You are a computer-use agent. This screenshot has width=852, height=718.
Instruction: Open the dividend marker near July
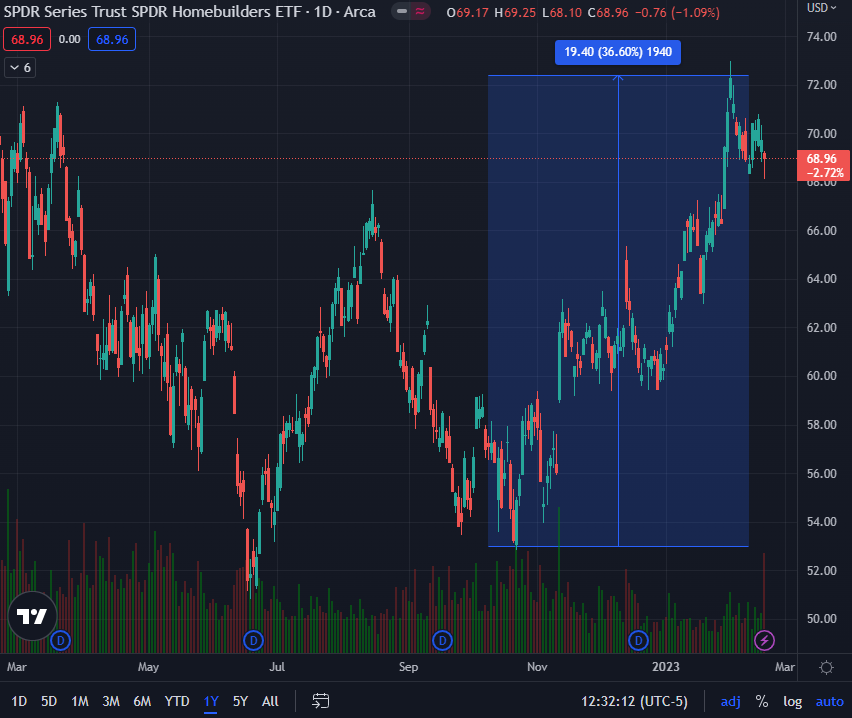pos(253,640)
